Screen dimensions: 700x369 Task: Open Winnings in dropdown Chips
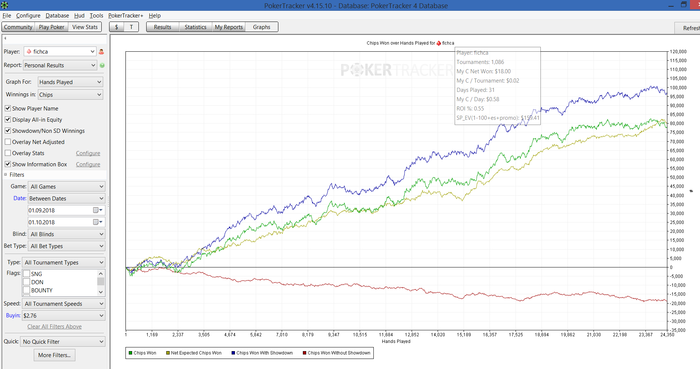pyautogui.click(x=70, y=95)
